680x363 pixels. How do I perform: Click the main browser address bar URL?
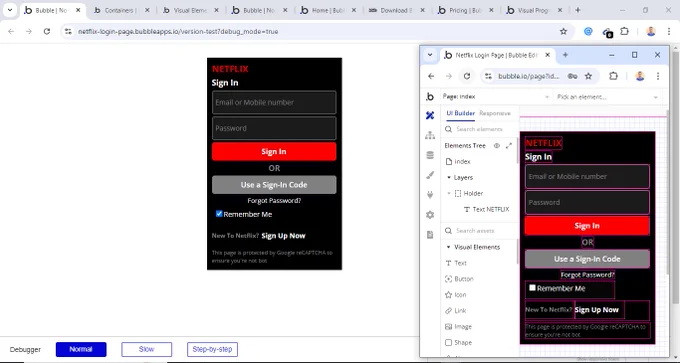178,31
